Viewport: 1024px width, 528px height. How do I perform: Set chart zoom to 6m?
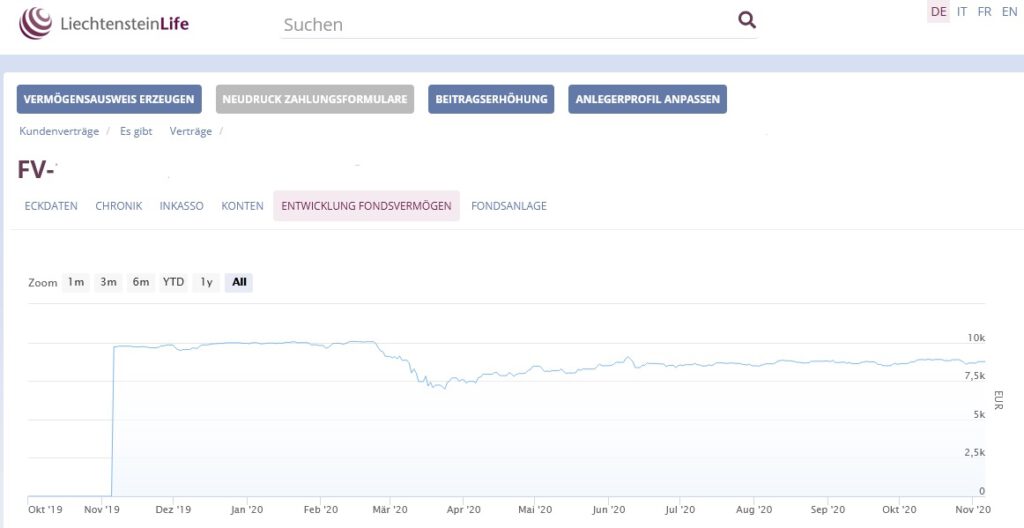click(140, 282)
